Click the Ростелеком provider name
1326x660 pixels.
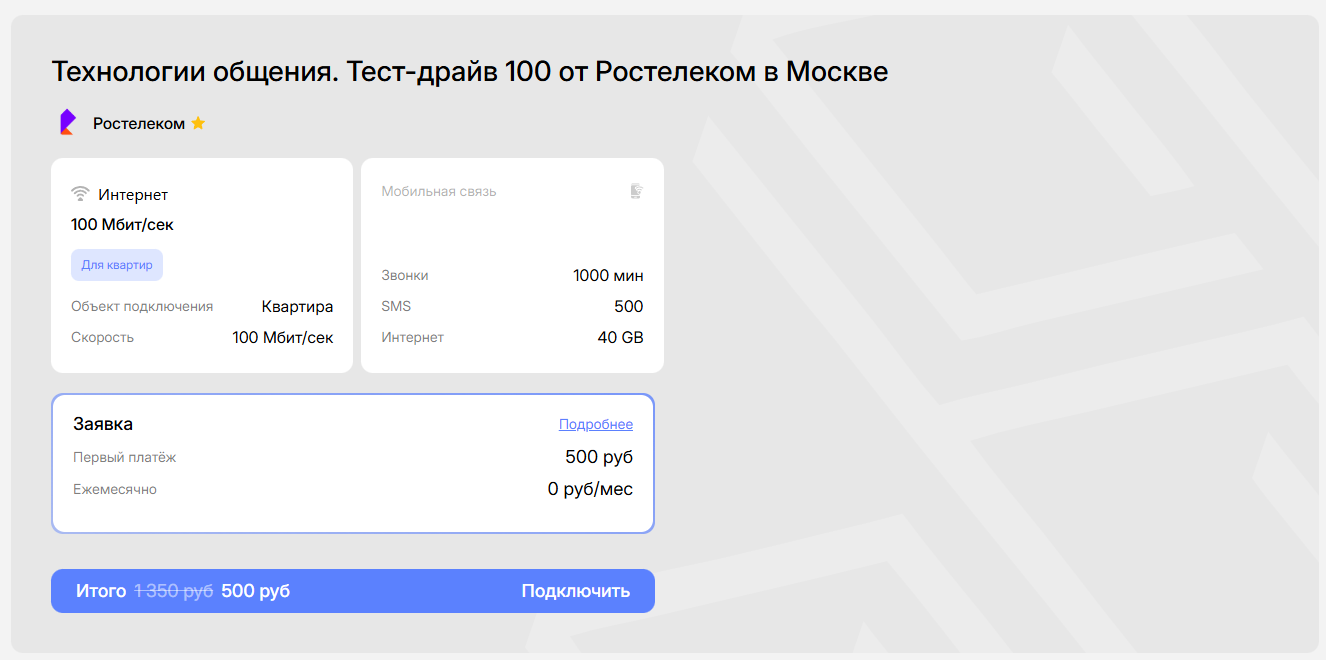click(139, 124)
